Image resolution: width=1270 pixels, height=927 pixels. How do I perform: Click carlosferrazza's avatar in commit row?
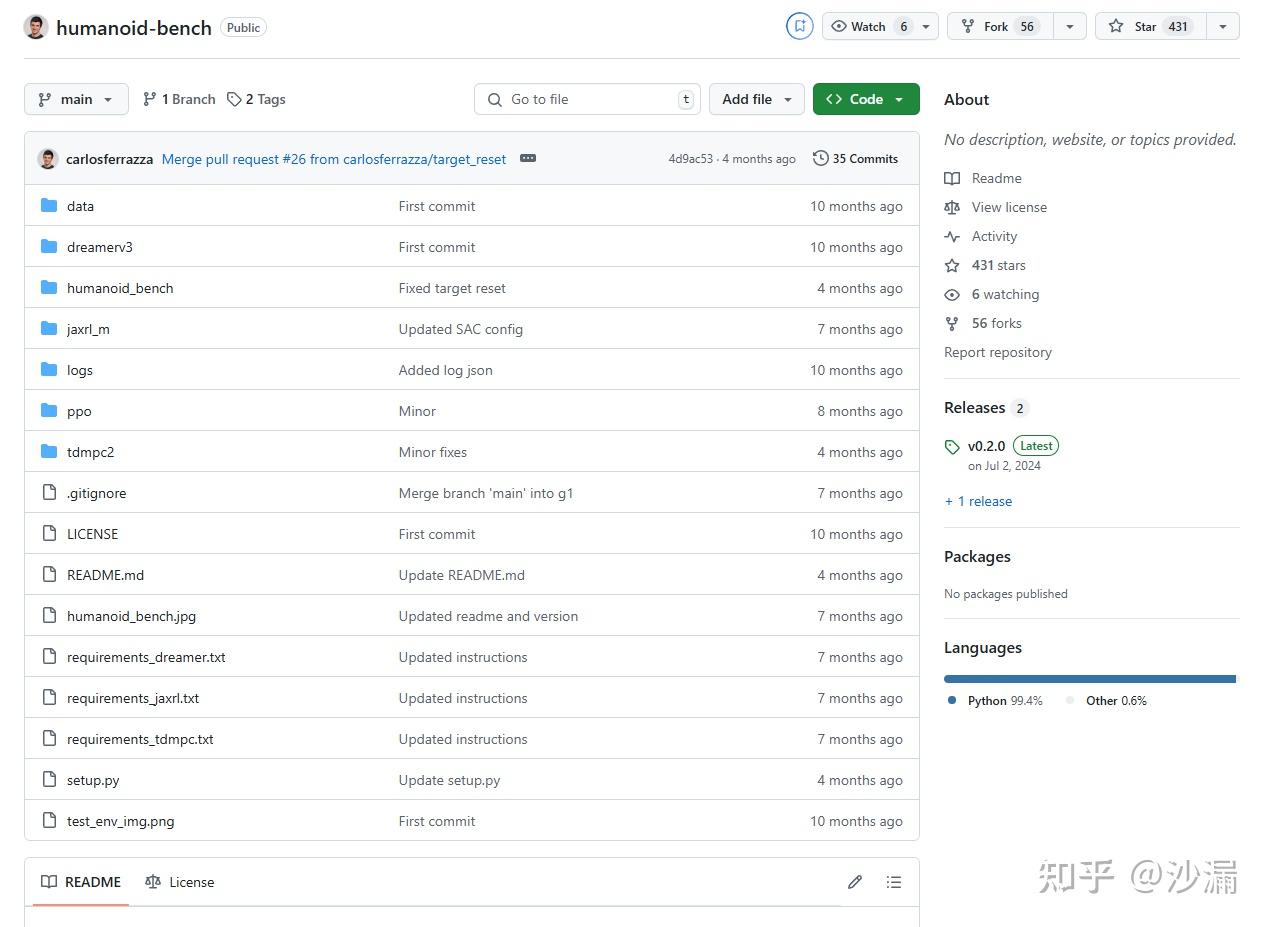coord(48,158)
